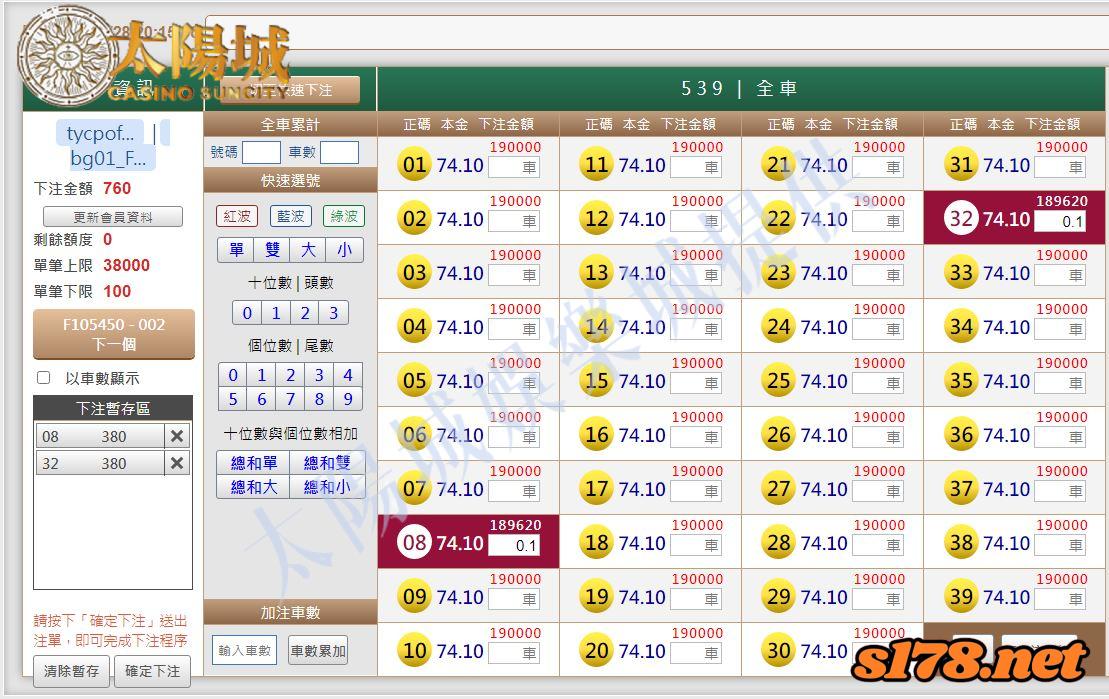This screenshot has height=699, width=1109.
Task: Select yellow number ball 35
Action: click(961, 381)
